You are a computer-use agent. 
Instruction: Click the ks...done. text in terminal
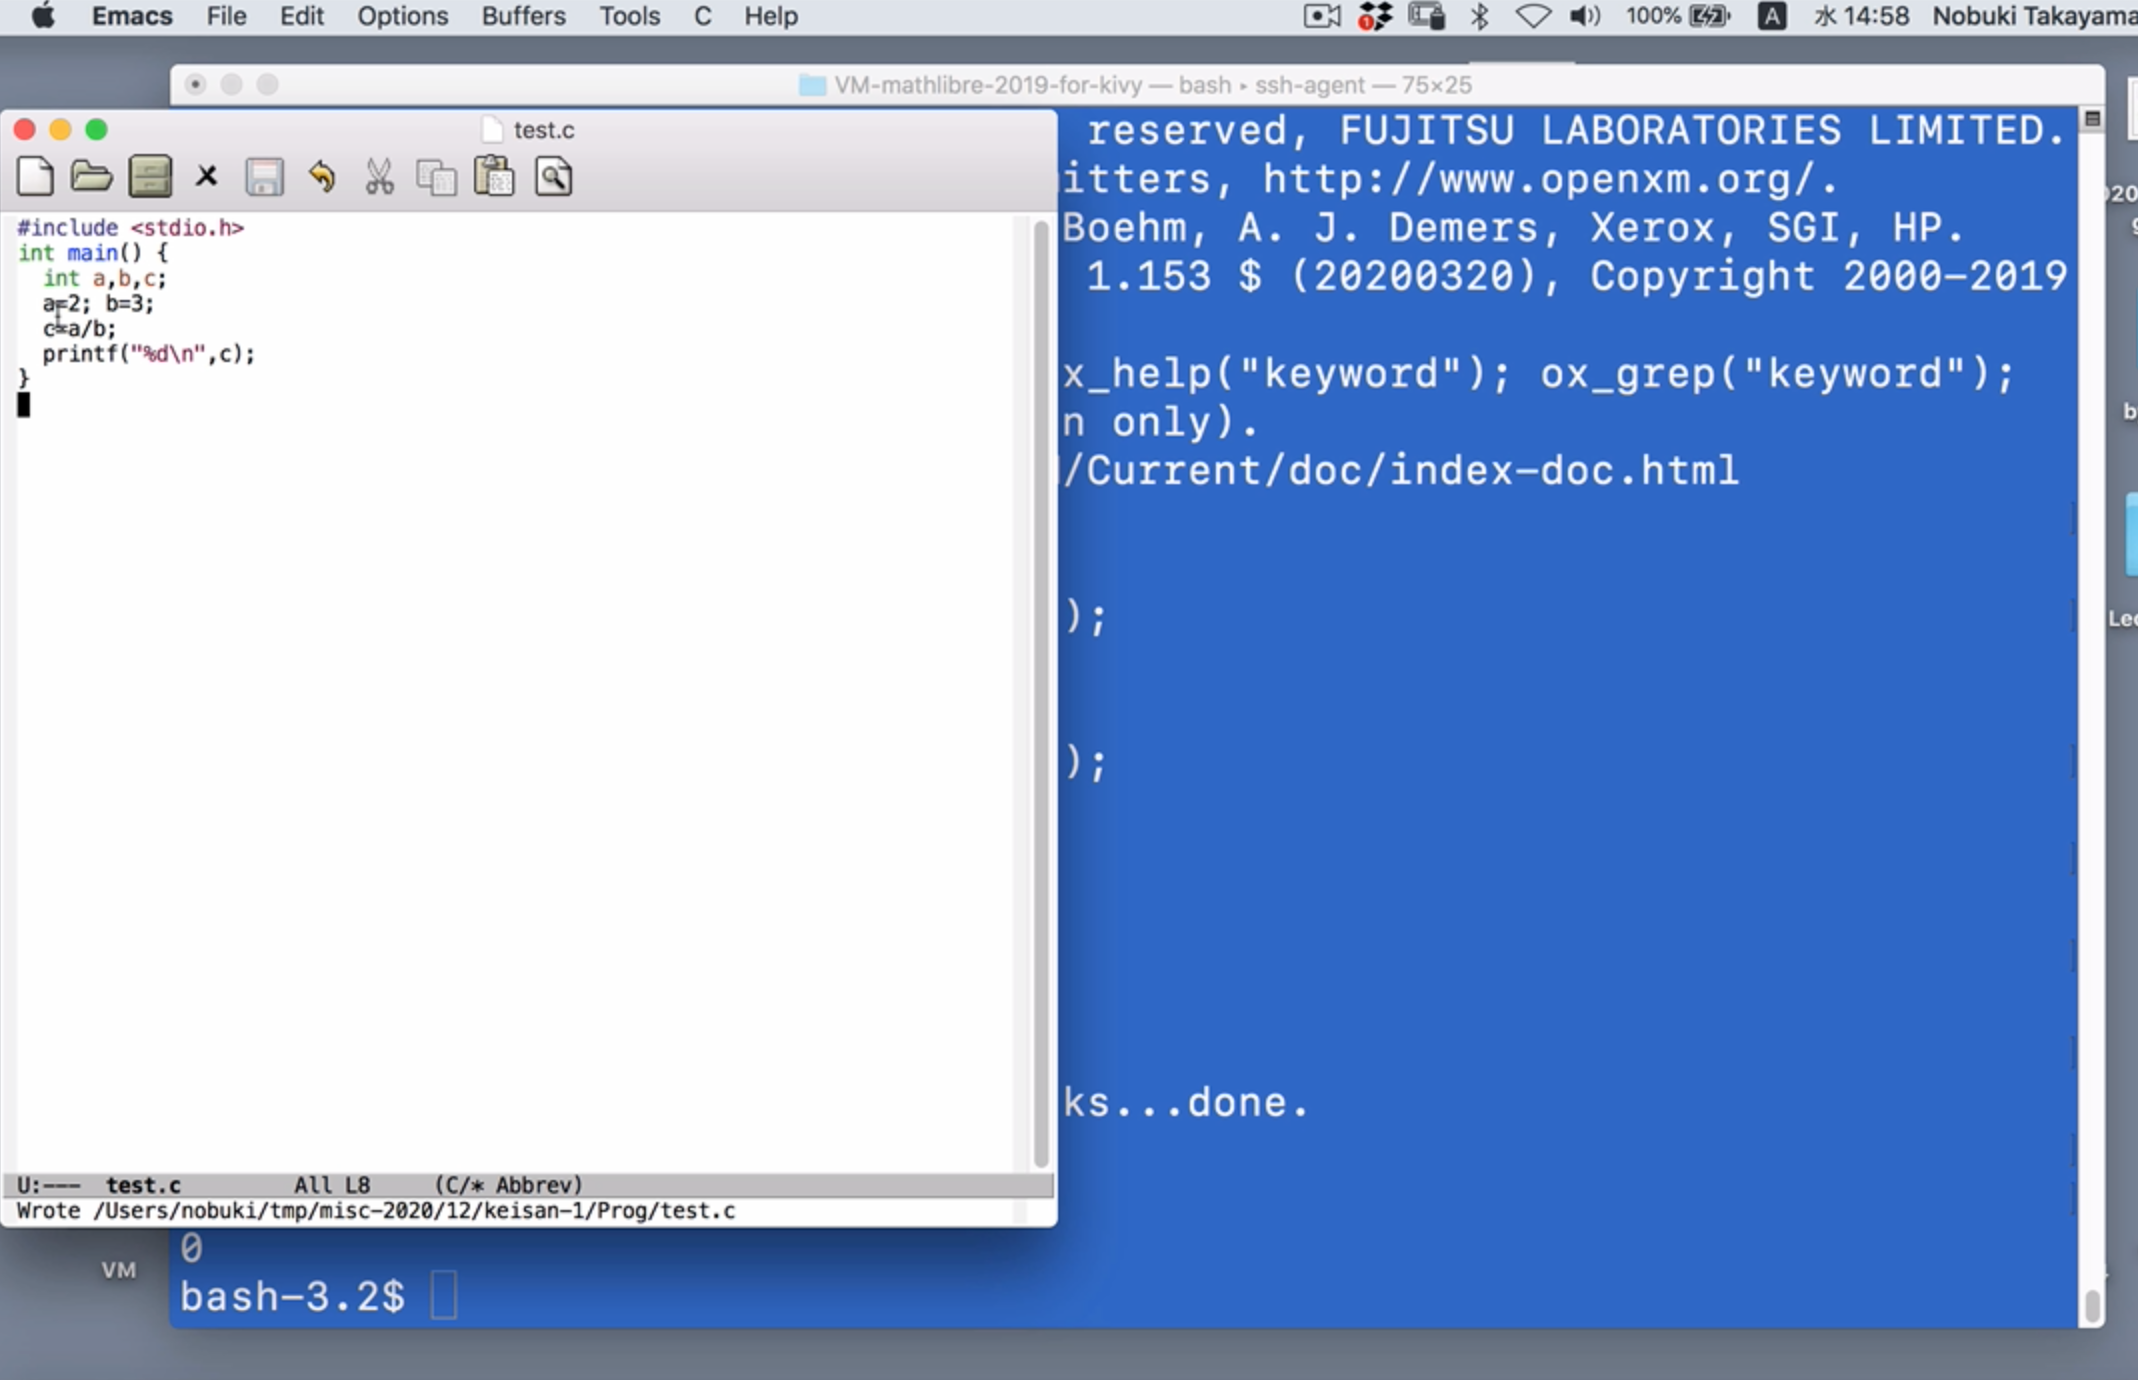tap(1186, 1102)
